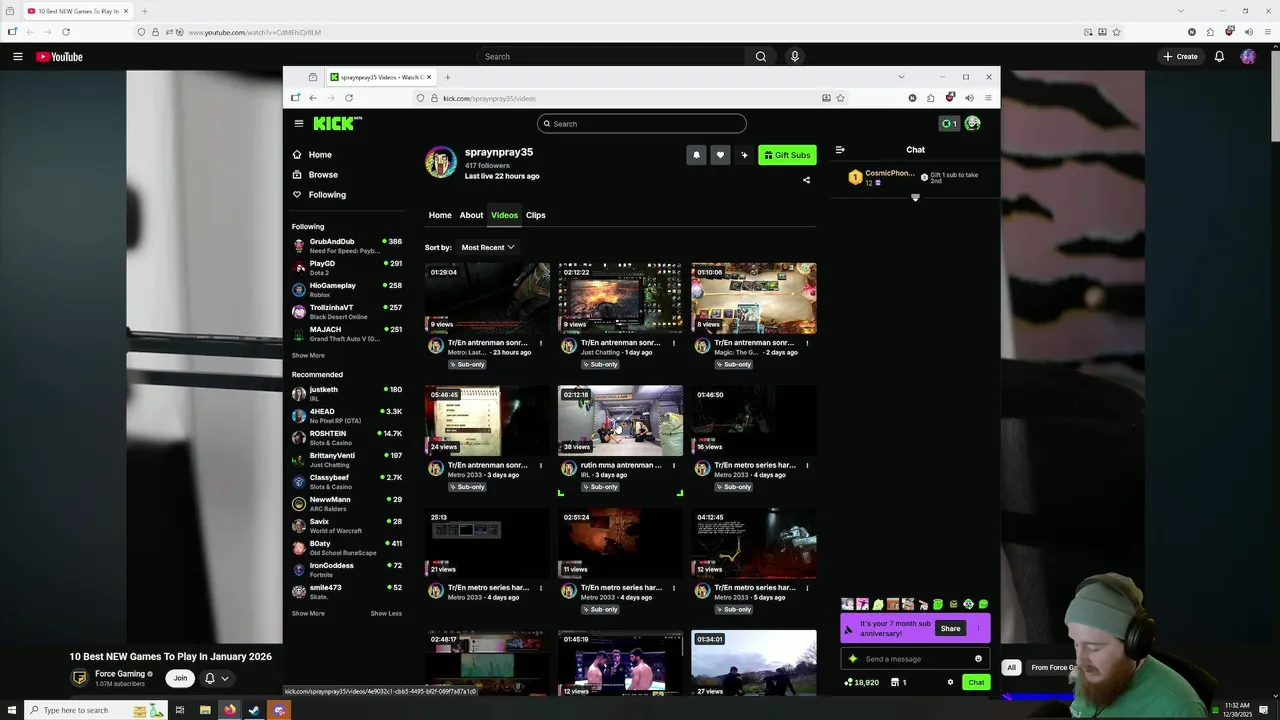
Task: Click the heart follow button
Action: point(720,155)
